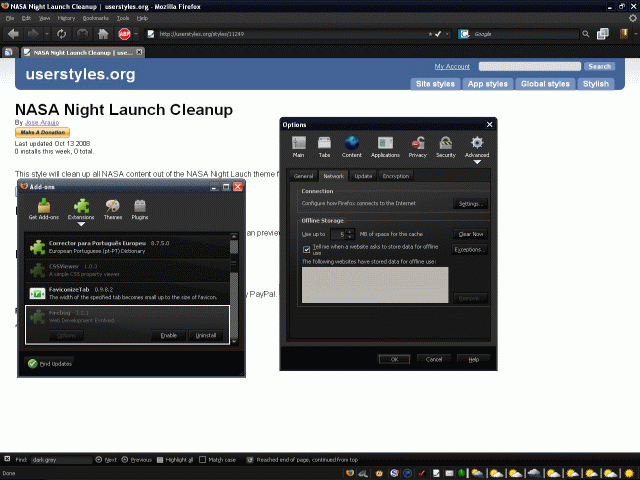Click the connection Settings... button
Viewport: 640px width, 480px height.
point(470,204)
